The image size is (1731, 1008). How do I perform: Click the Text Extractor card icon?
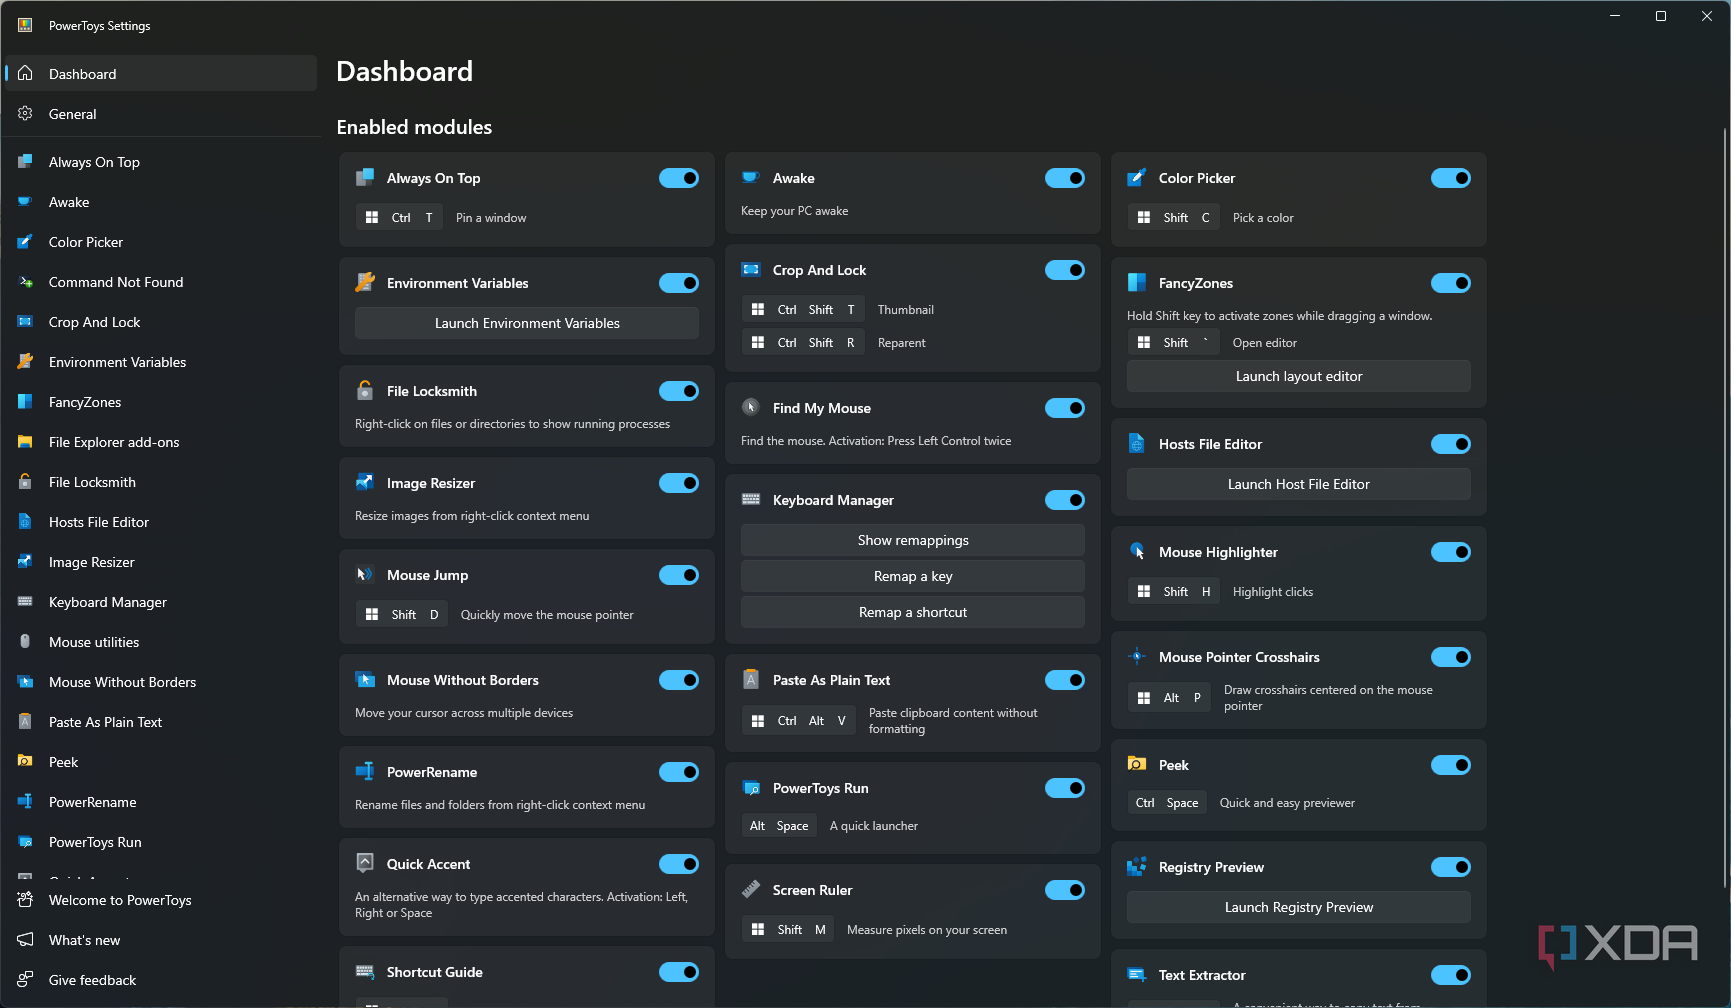pos(1137,975)
